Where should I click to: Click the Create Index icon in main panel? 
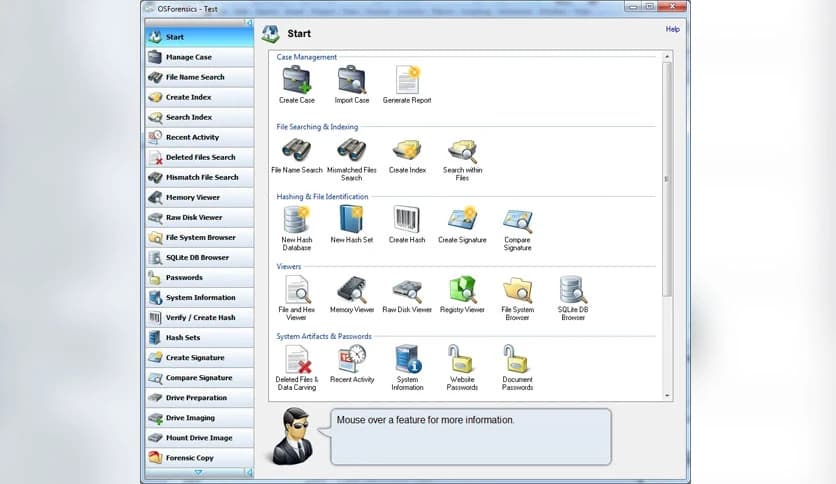(x=407, y=150)
